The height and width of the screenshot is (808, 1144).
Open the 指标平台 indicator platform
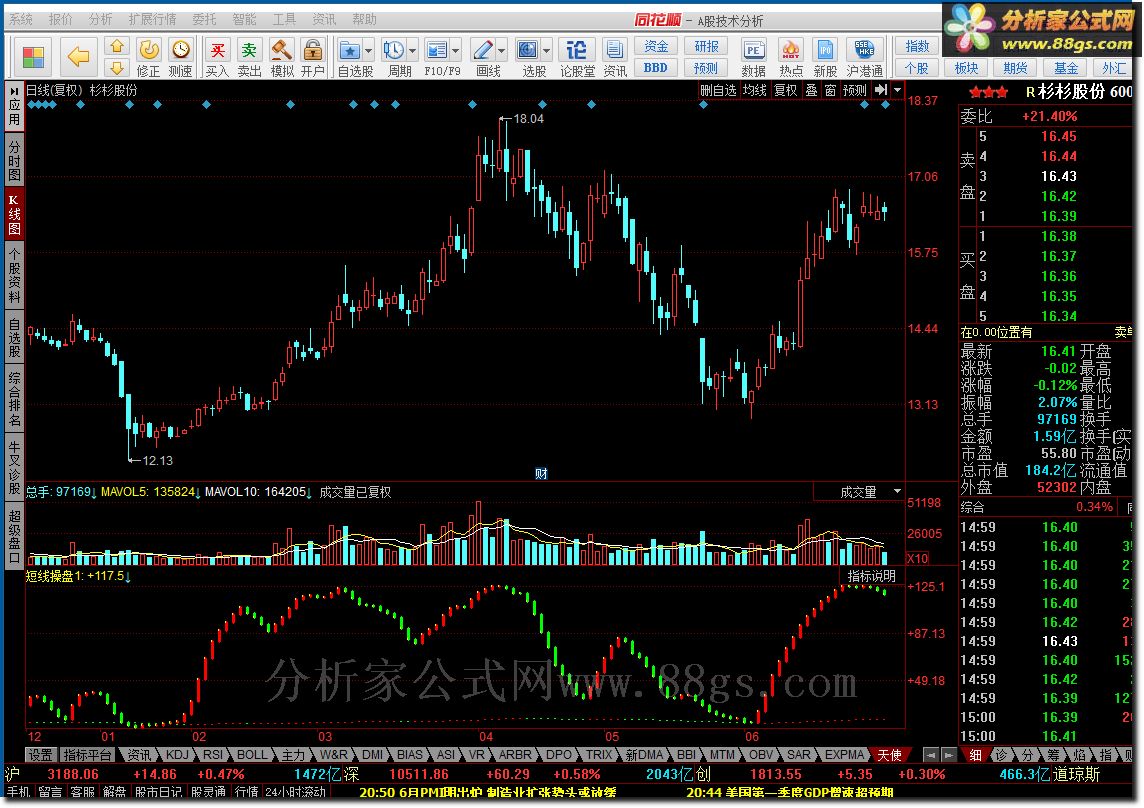tap(88, 755)
